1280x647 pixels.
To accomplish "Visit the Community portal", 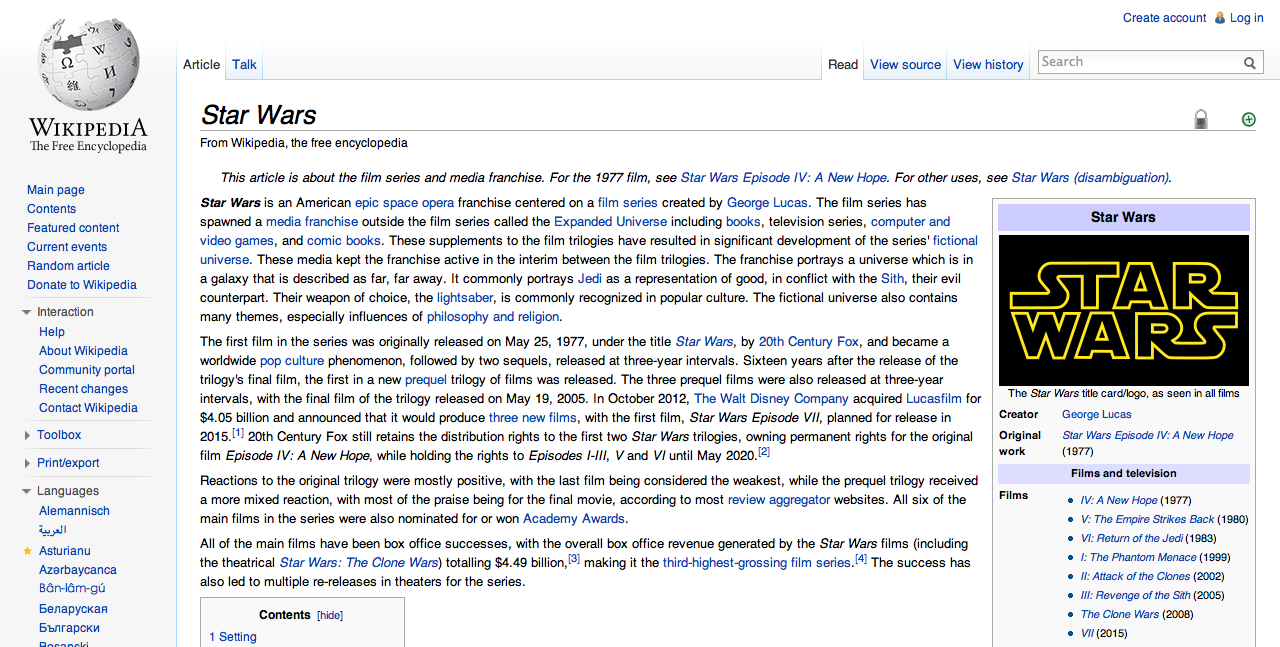I will [x=87, y=370].
